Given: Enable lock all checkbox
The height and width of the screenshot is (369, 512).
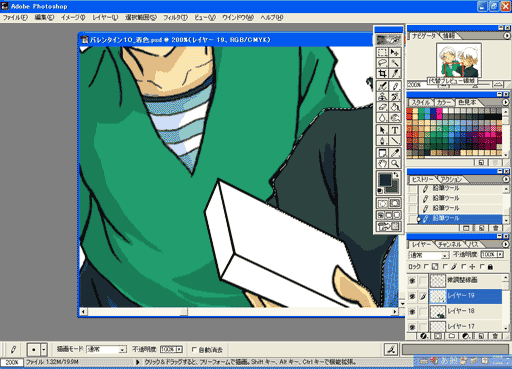Looking at the screenshot, I should (x=482, y=267).
